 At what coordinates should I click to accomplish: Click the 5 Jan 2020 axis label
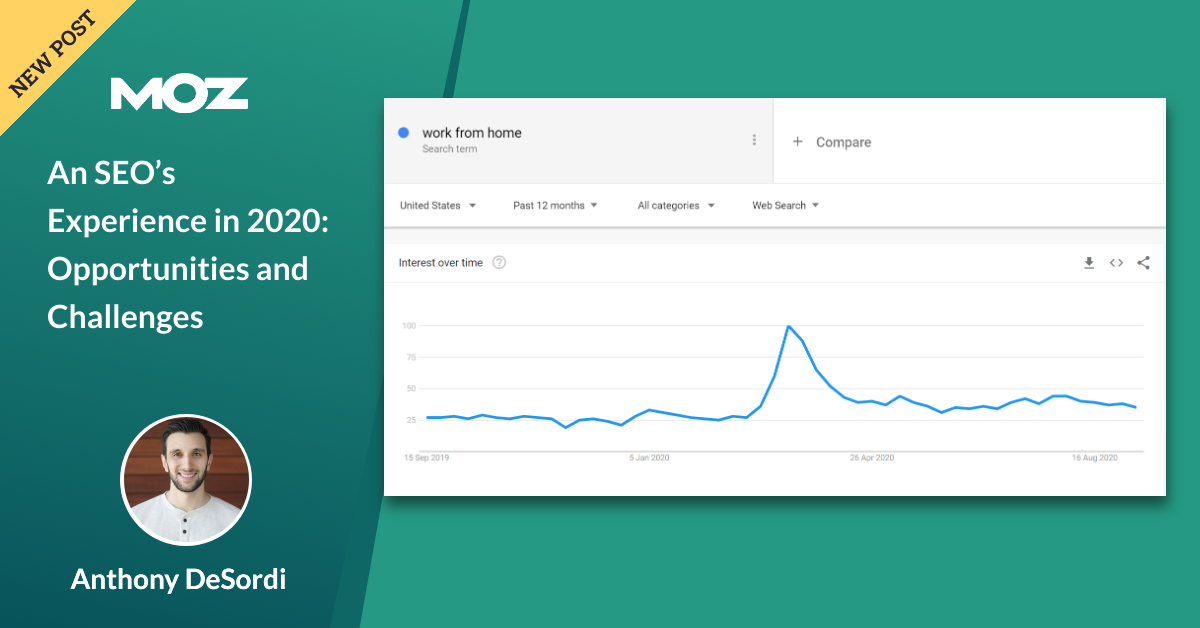coord(649,457)
